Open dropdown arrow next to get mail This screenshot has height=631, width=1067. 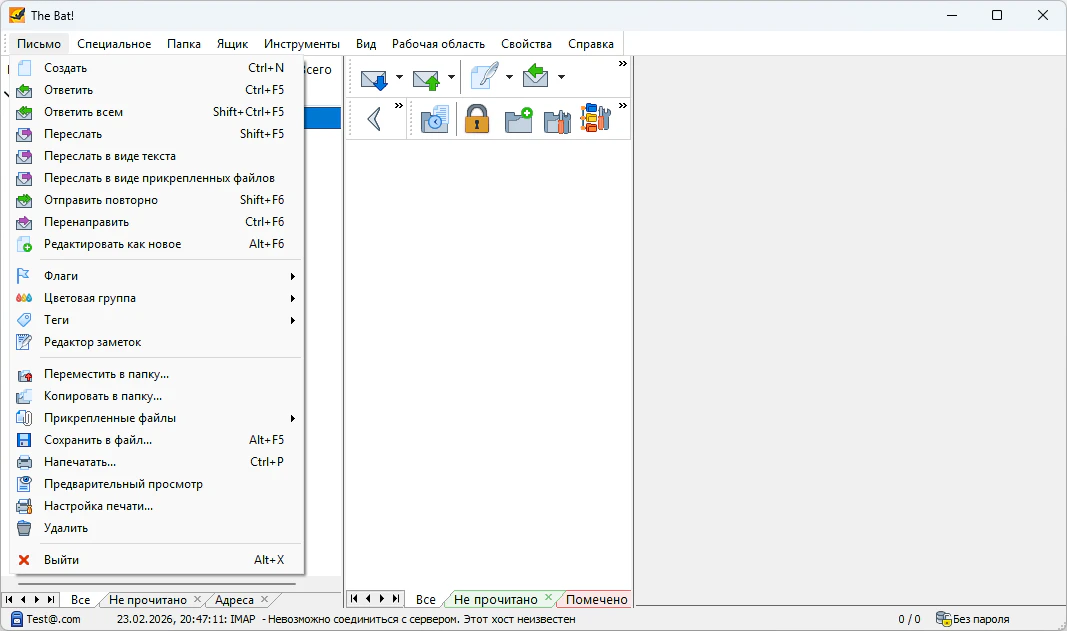click(x=399, y=78)
